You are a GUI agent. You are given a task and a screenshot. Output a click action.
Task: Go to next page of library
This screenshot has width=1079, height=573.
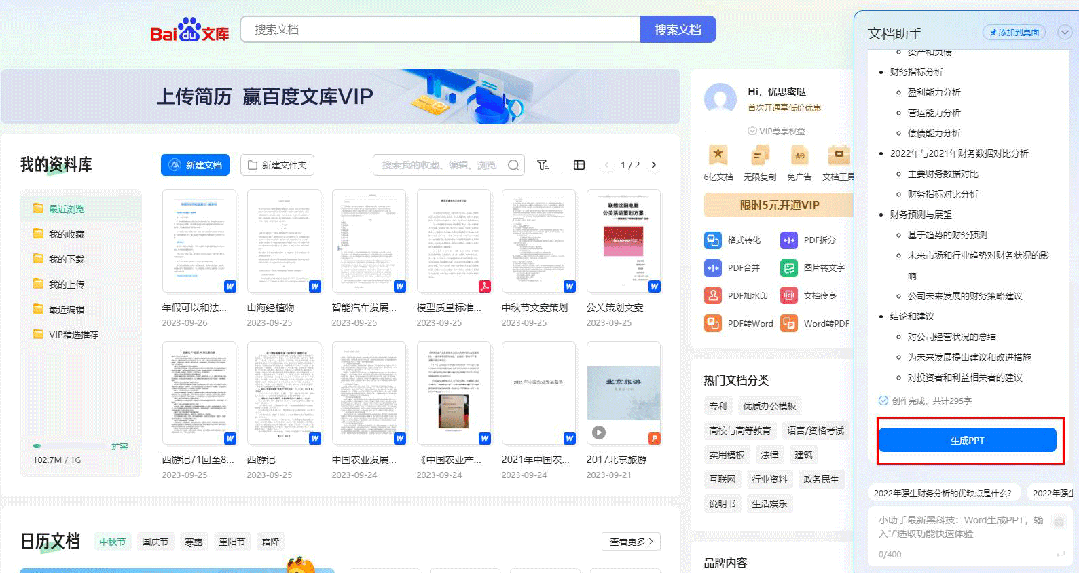coord(654,165)
